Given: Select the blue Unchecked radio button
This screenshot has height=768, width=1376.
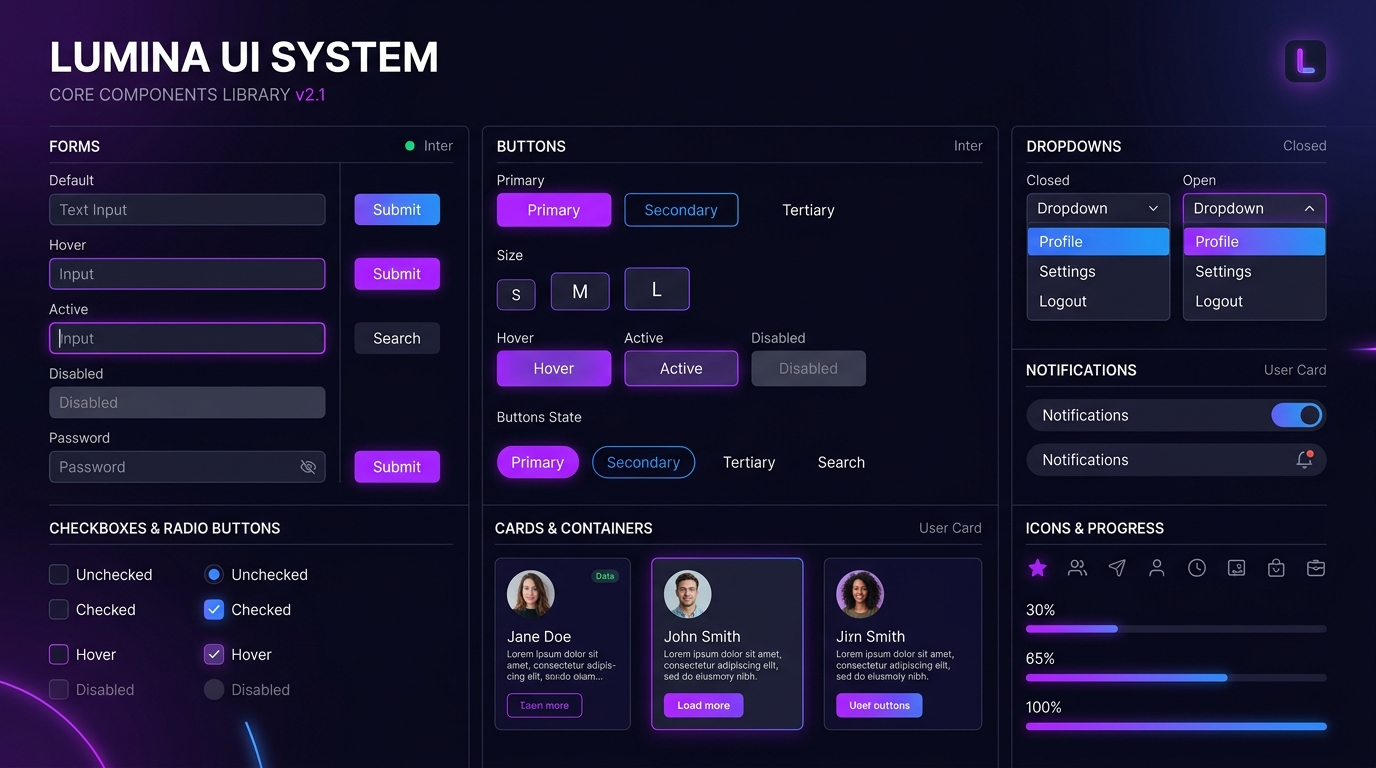Looking at the screenshot, I should click(x=214, y=575).
